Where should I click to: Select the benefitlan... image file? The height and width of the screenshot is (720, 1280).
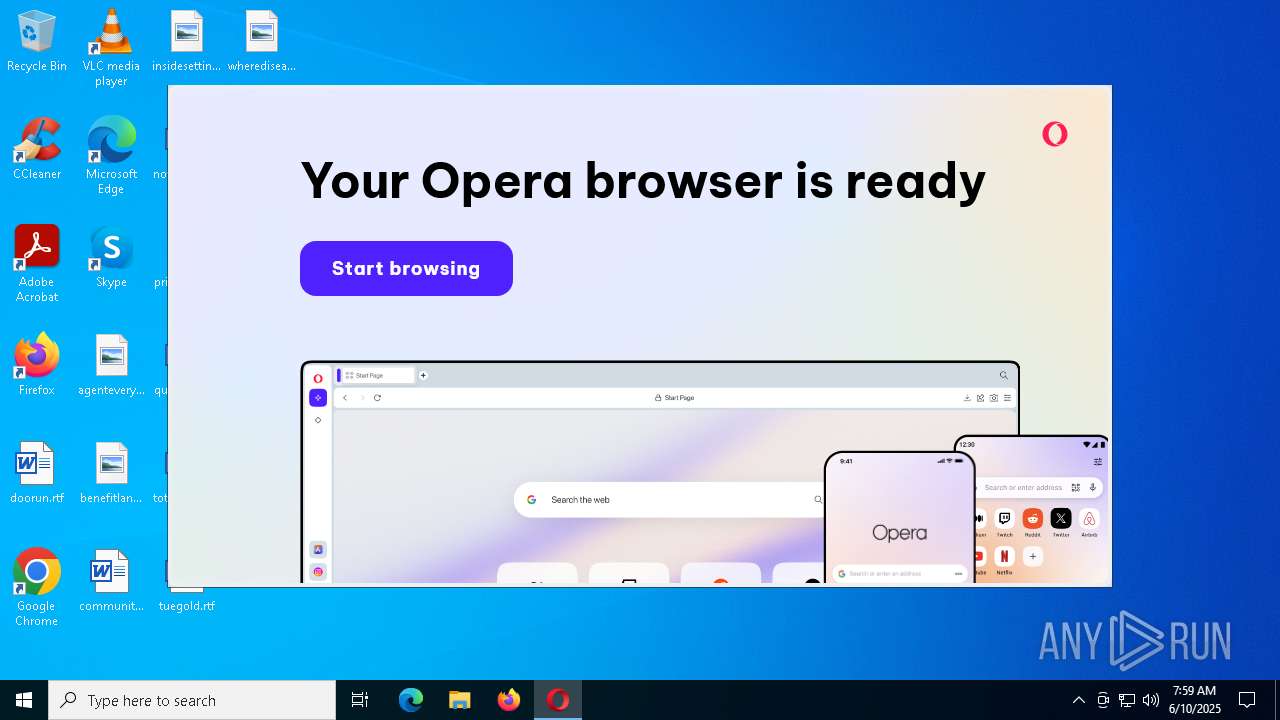coord(111,474)
